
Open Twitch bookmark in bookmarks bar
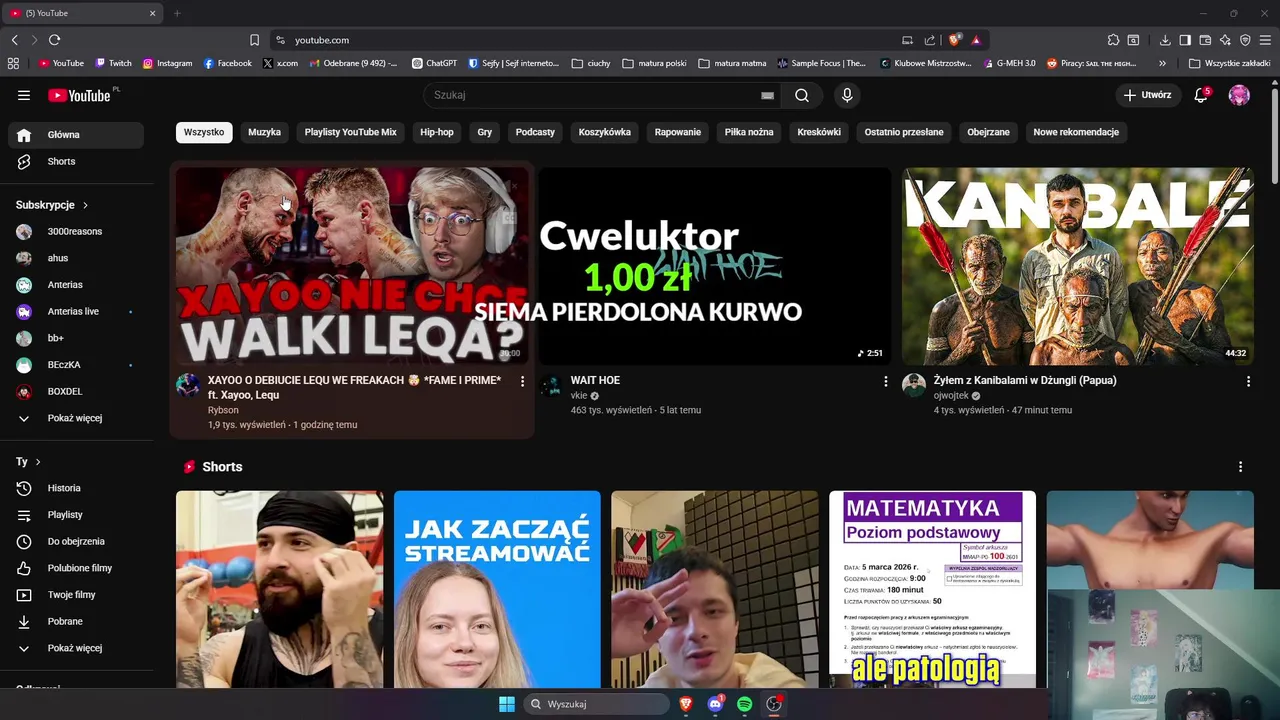click(x=114, y=63)
